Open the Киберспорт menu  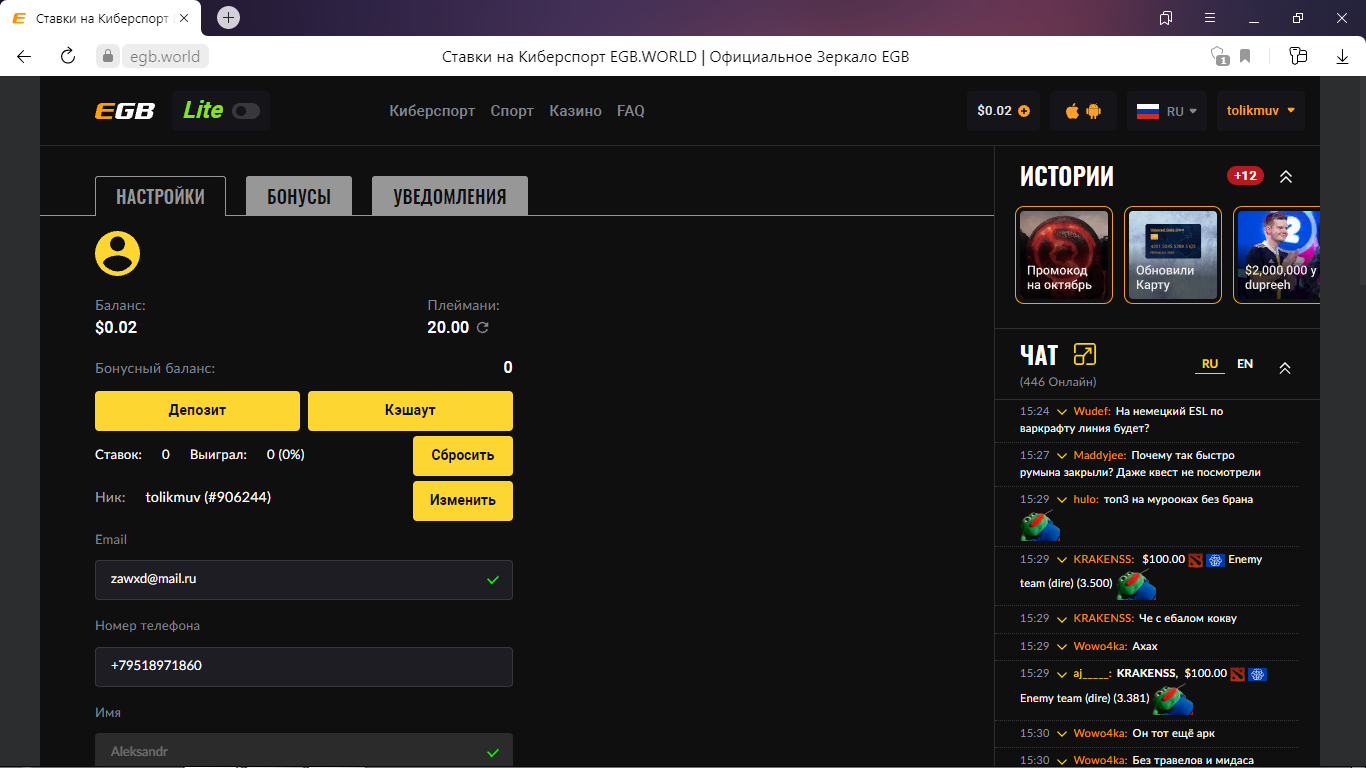coord(432,111)
